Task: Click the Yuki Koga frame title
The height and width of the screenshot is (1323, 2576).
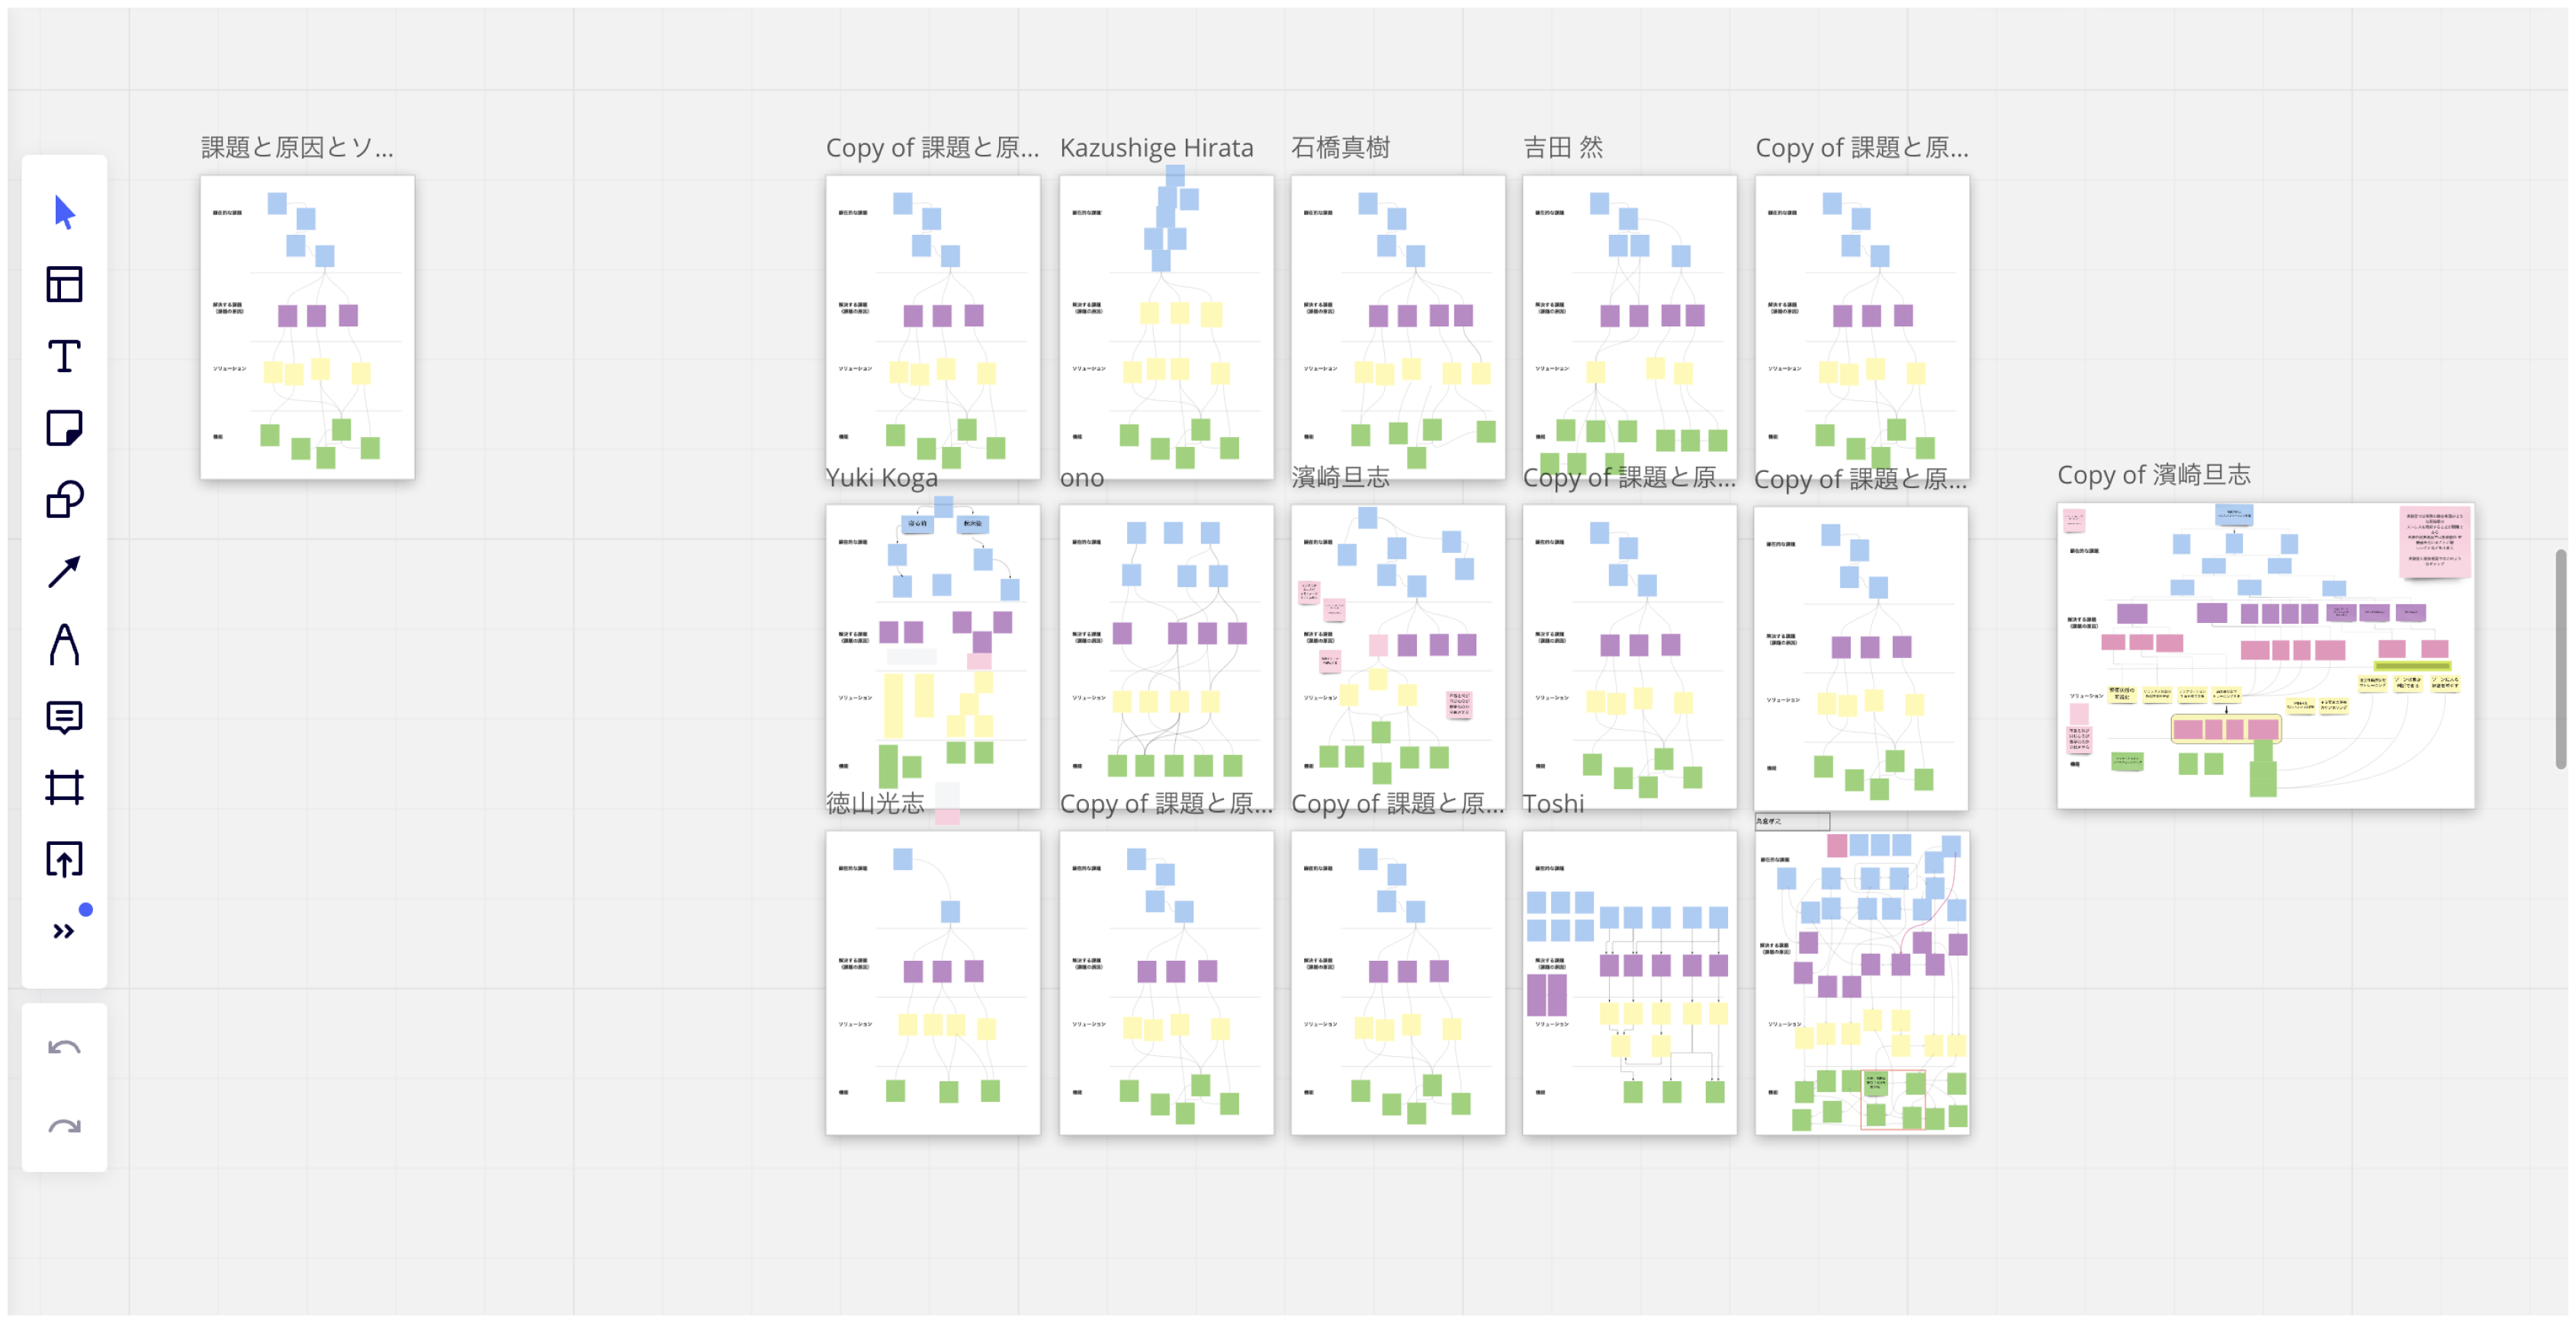Action: point(881,478)
